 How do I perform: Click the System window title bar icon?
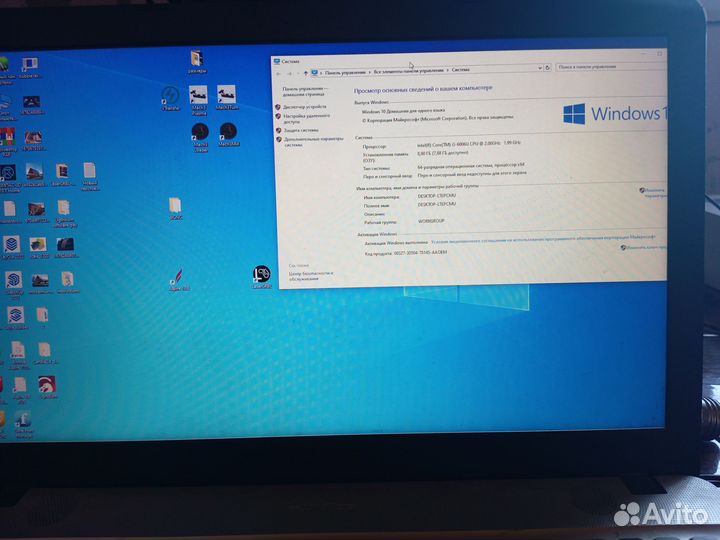(x=277, y=61)
